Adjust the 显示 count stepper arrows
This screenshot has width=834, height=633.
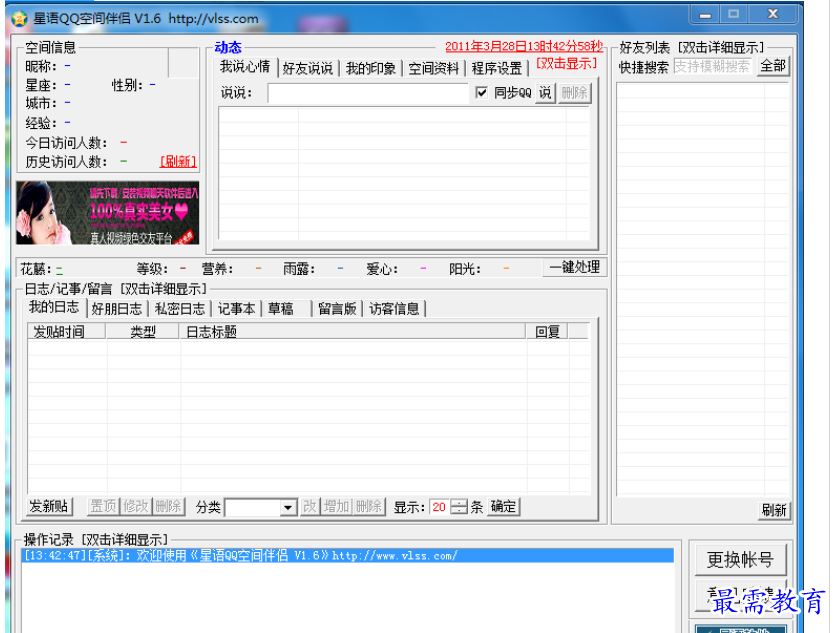click(458, 507)
